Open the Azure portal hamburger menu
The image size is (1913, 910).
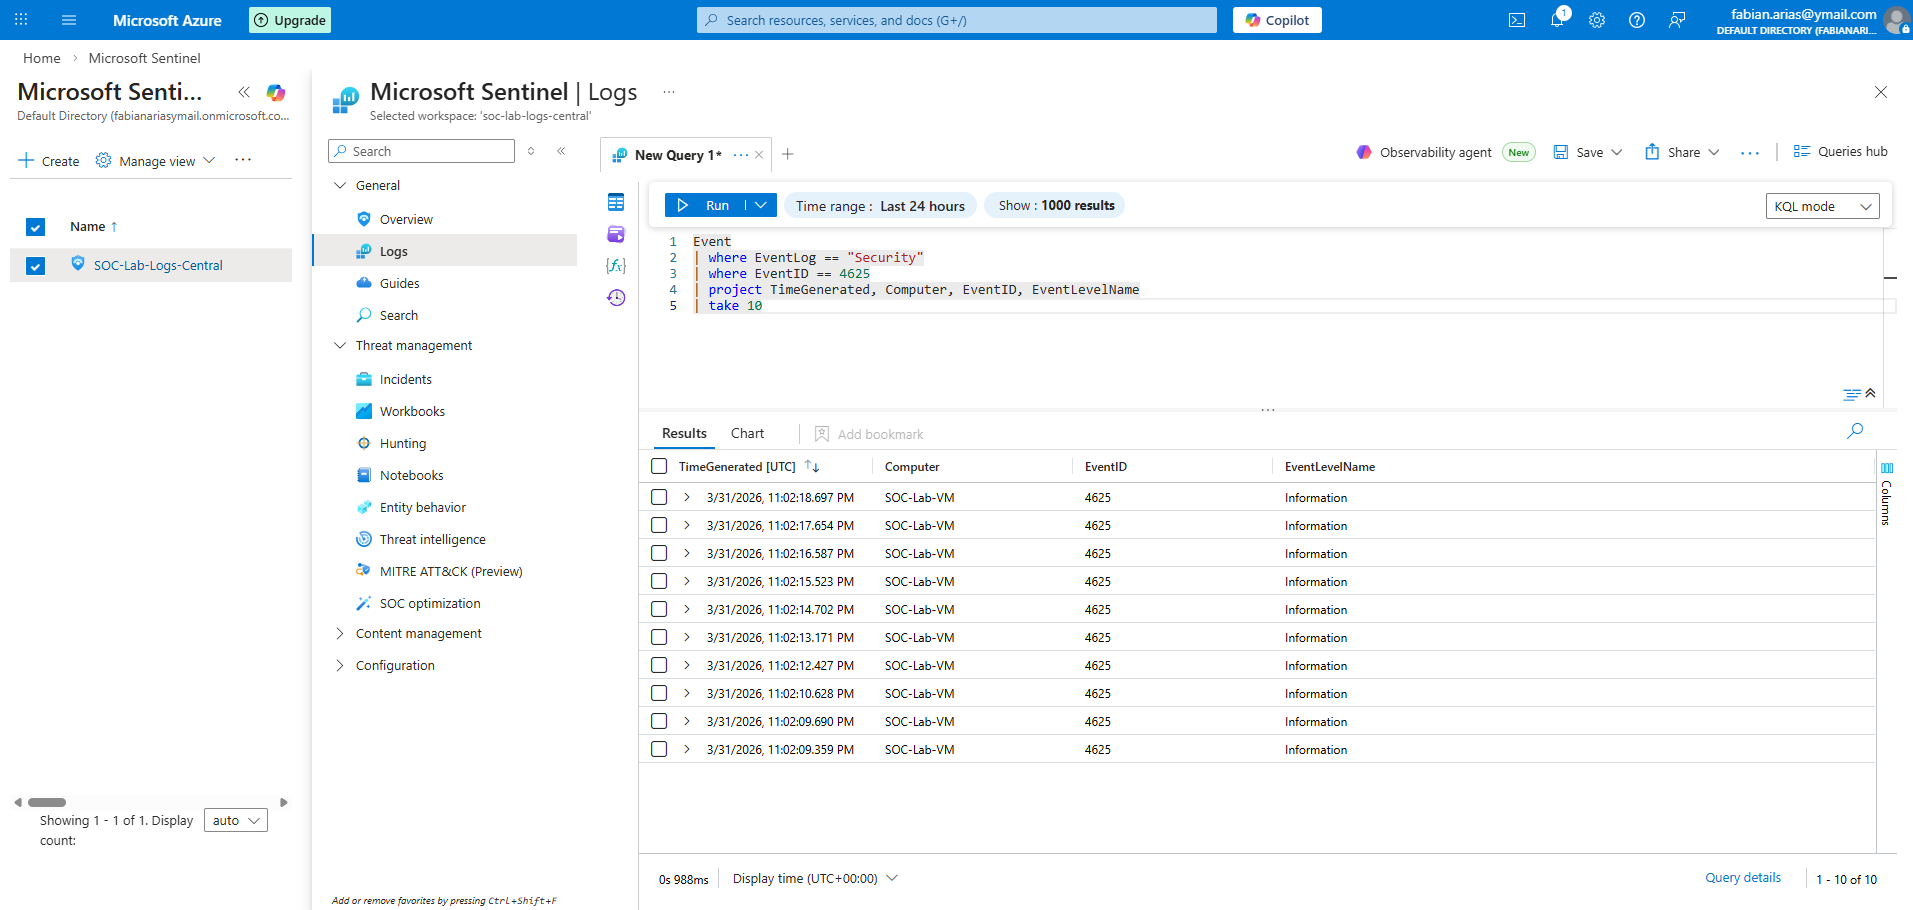tap(69, 20)
